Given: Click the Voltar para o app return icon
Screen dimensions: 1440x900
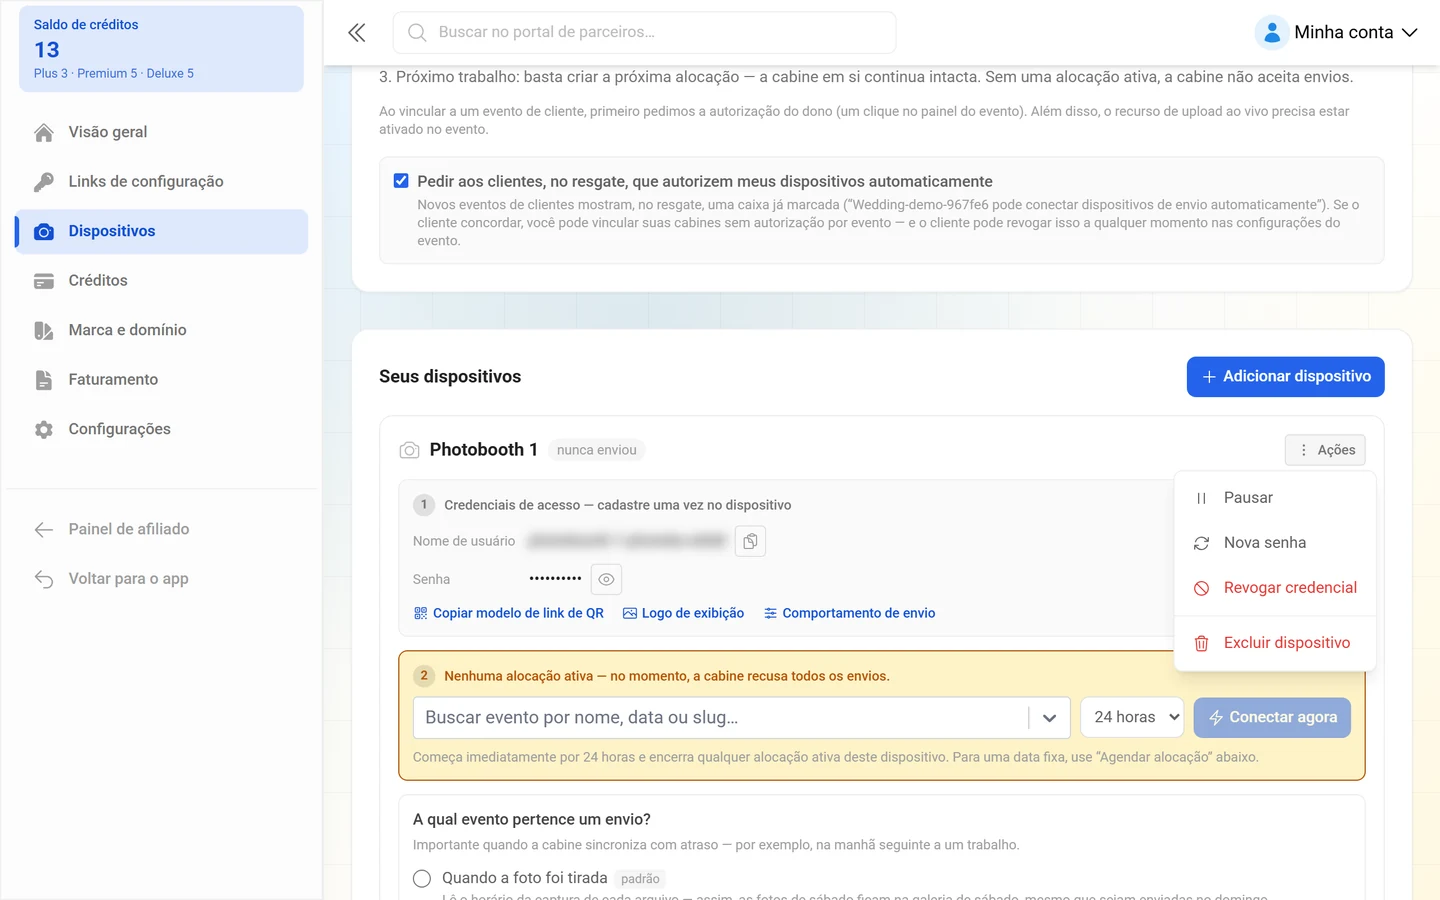Looking at the screenshot, I should tap(44, 579).
